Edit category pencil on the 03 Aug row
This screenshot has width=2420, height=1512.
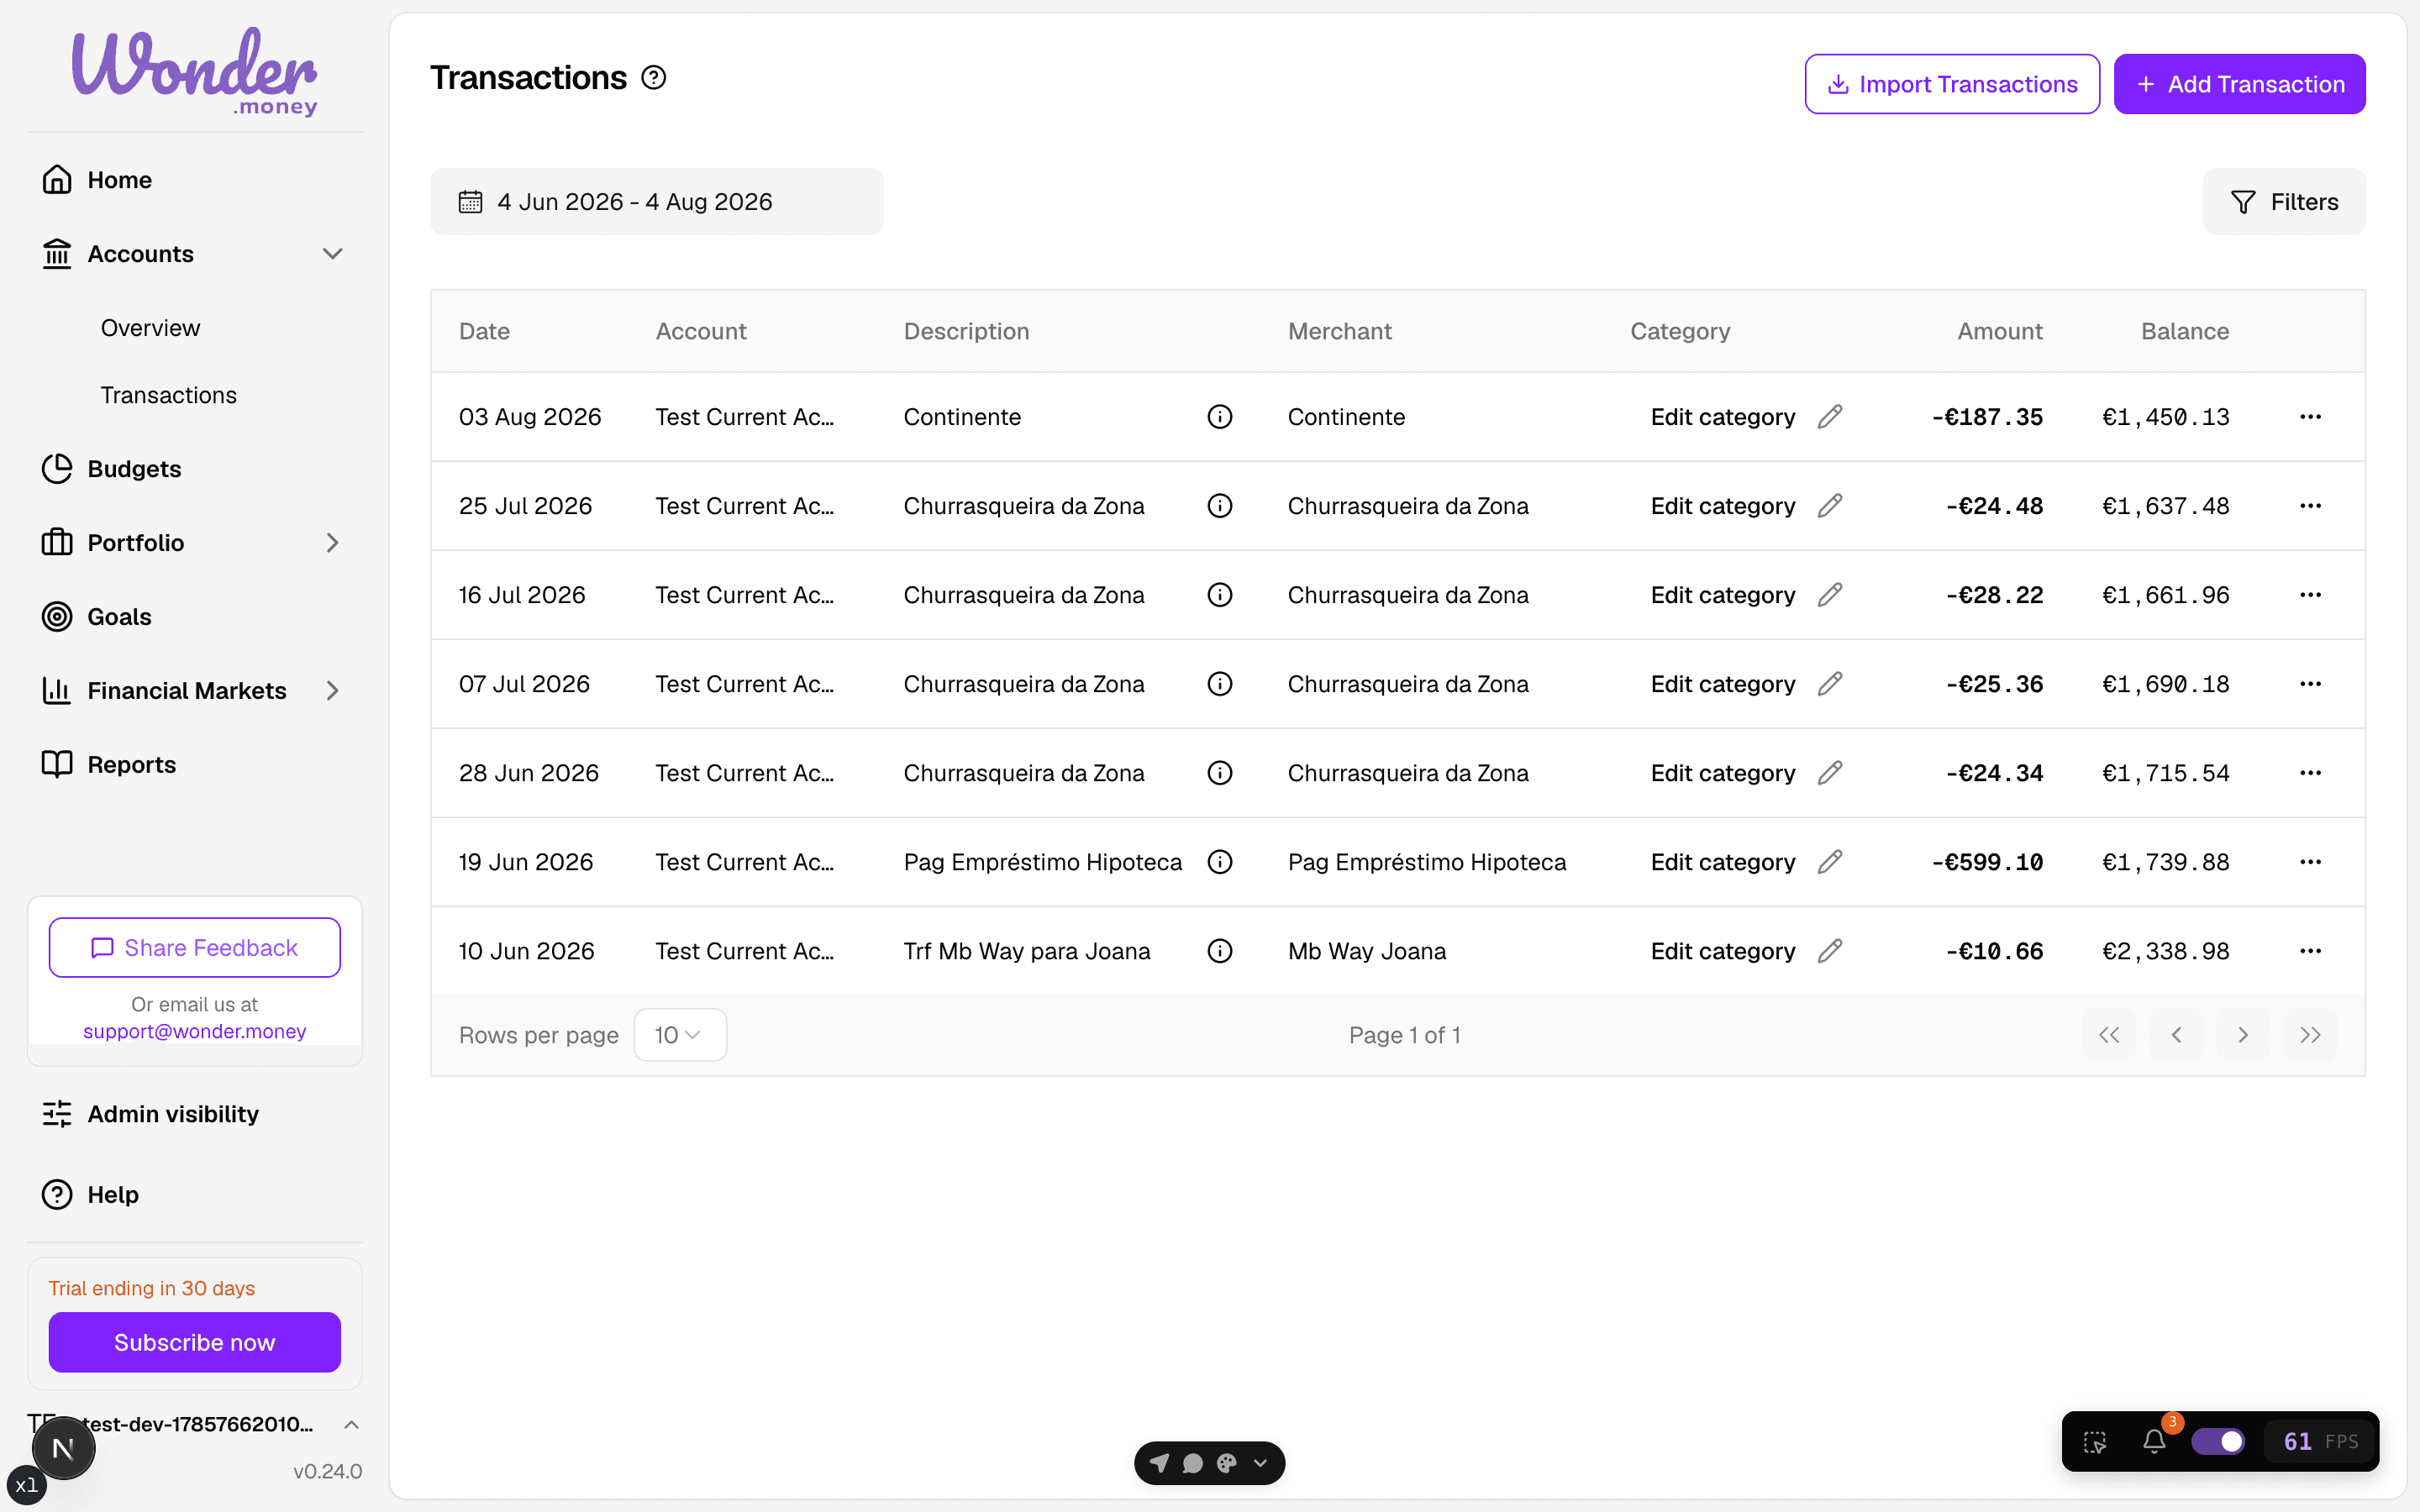[x=1829, y=417]
